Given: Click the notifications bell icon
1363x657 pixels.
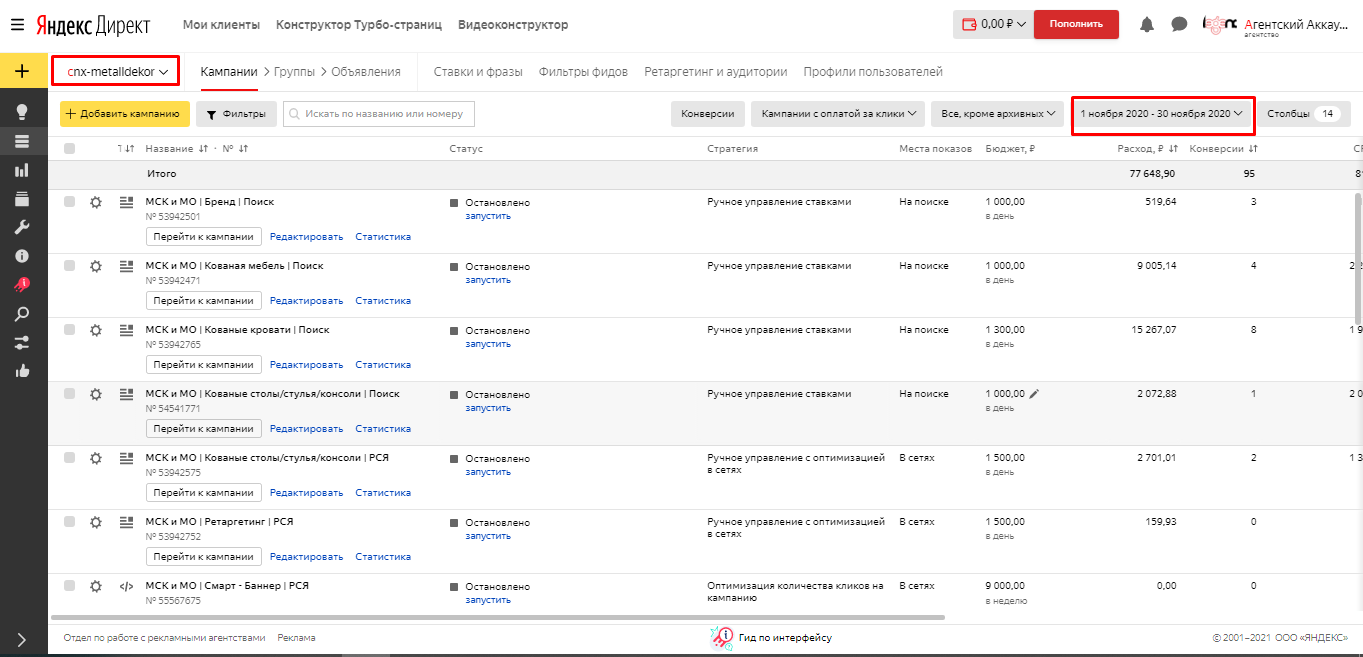Looking at the screenshot, I should click(x=1147, y=24).
